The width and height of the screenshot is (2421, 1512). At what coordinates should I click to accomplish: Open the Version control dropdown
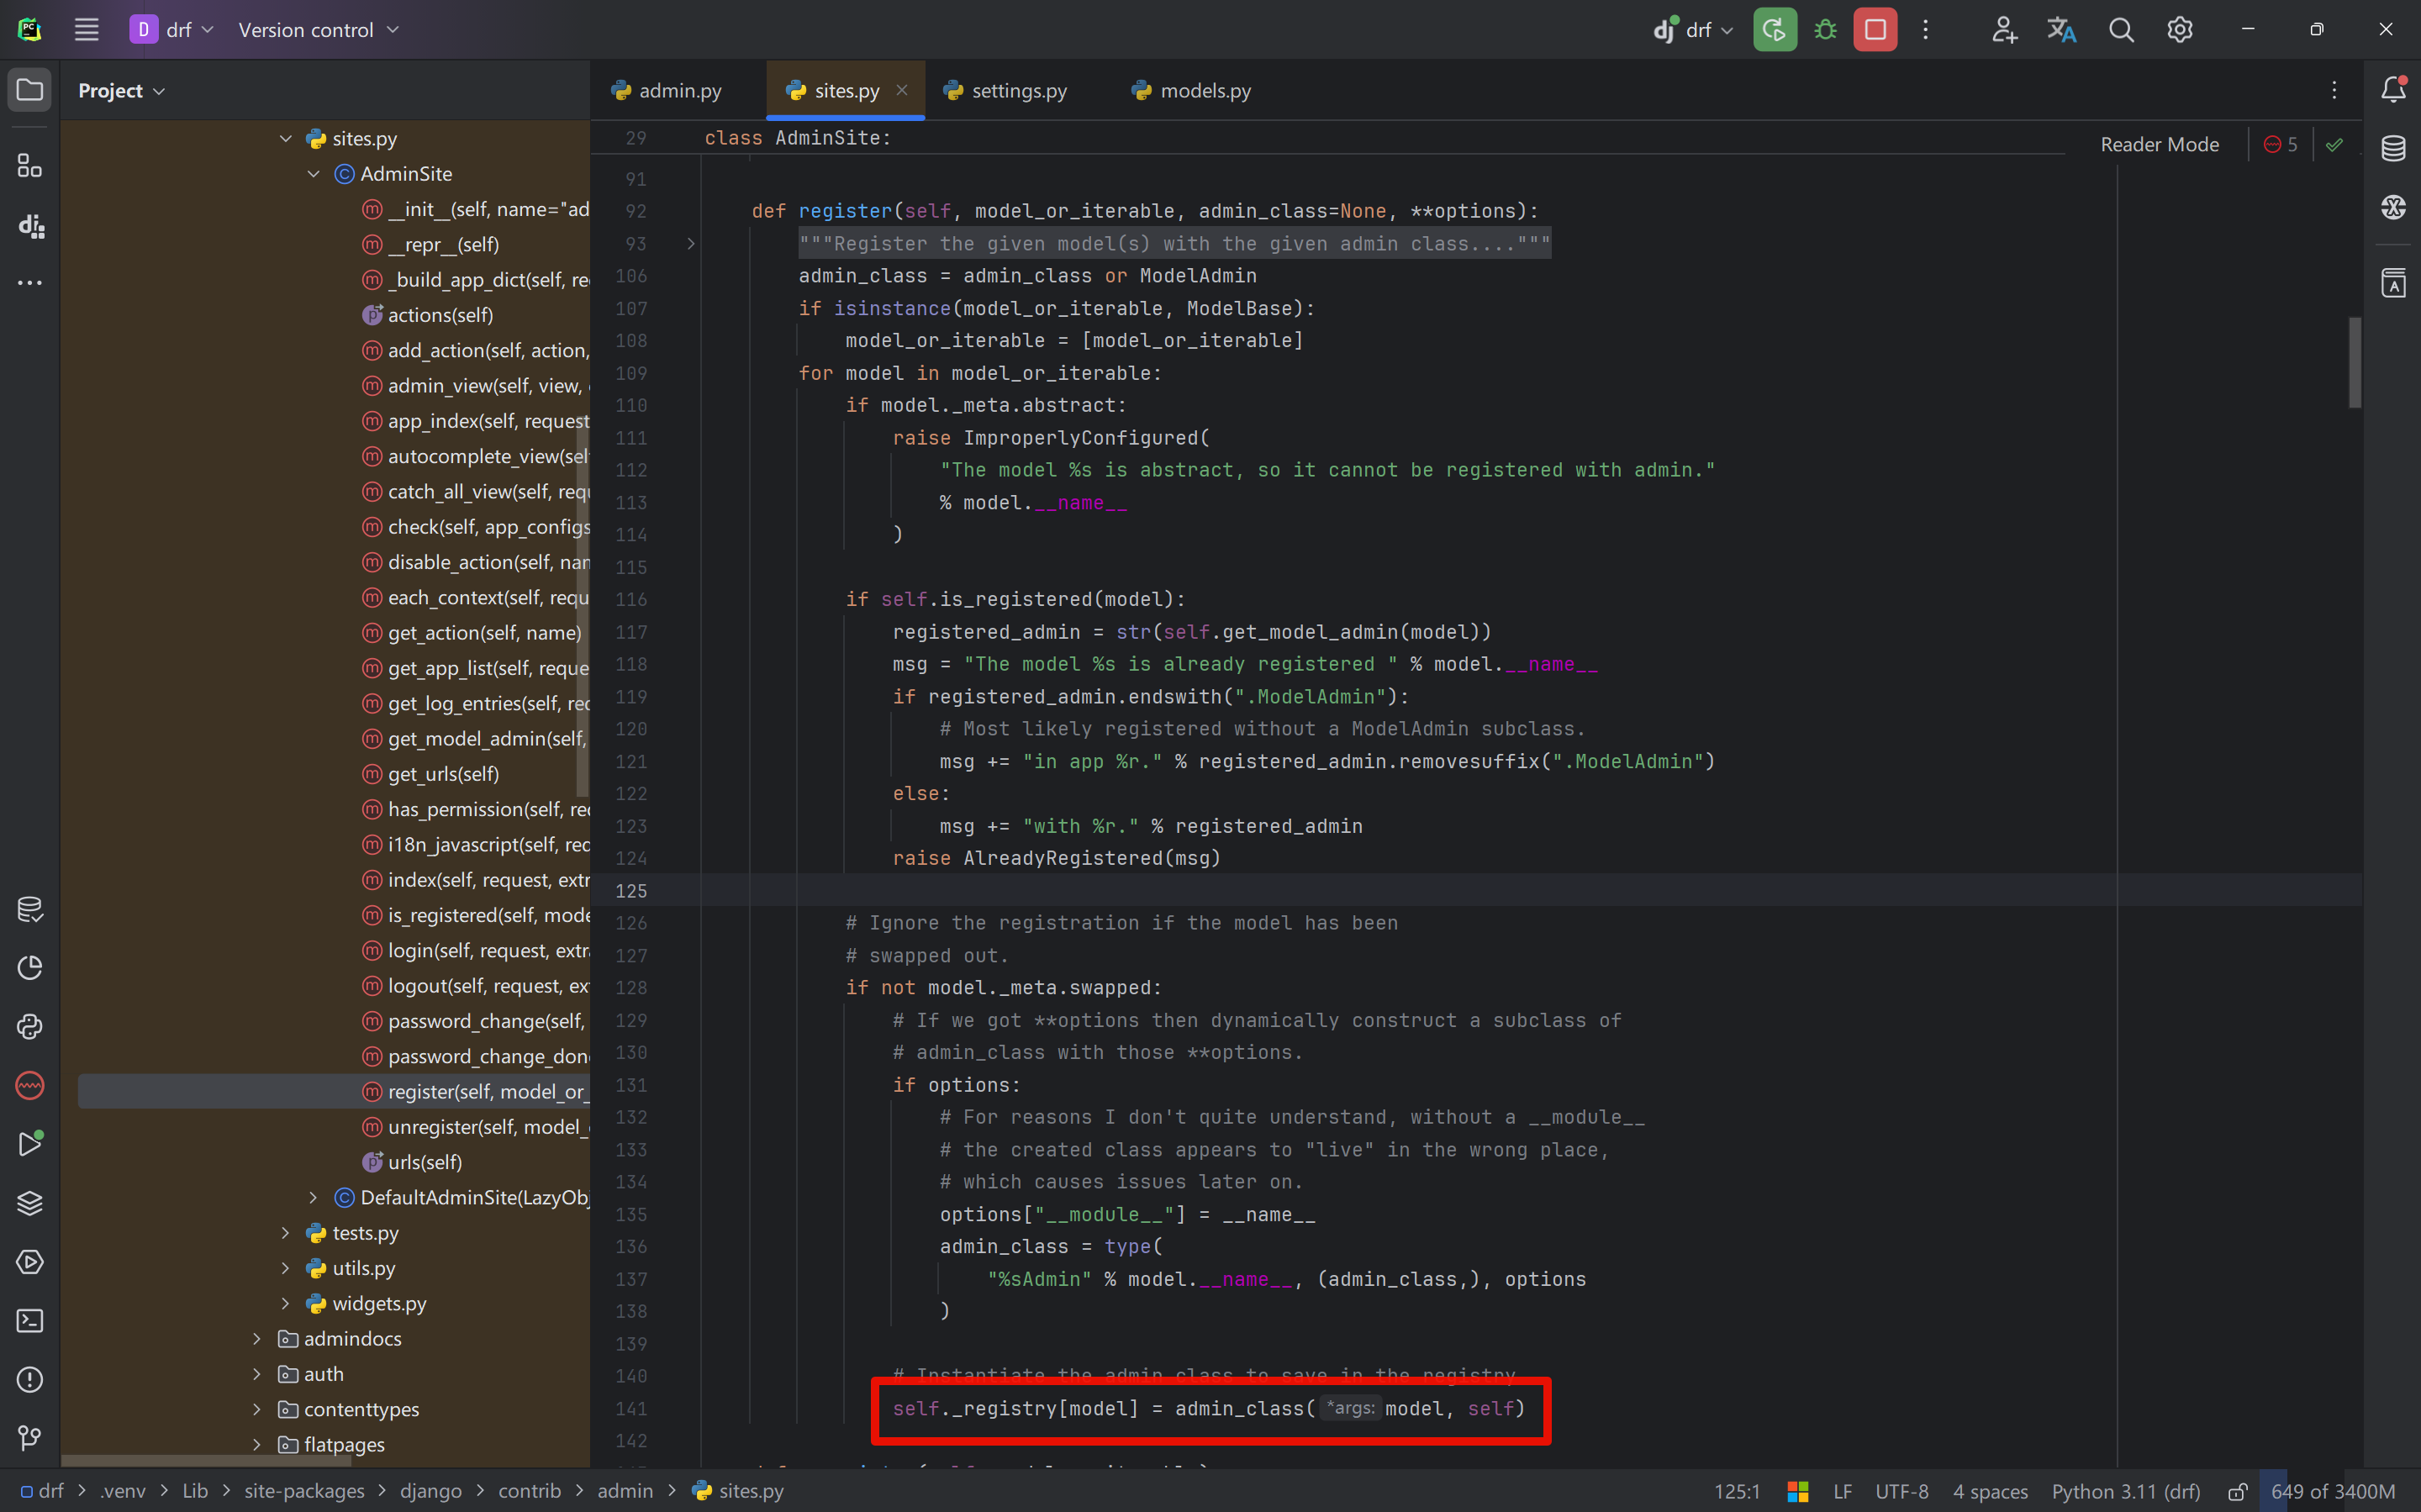[x=318, y=30]
